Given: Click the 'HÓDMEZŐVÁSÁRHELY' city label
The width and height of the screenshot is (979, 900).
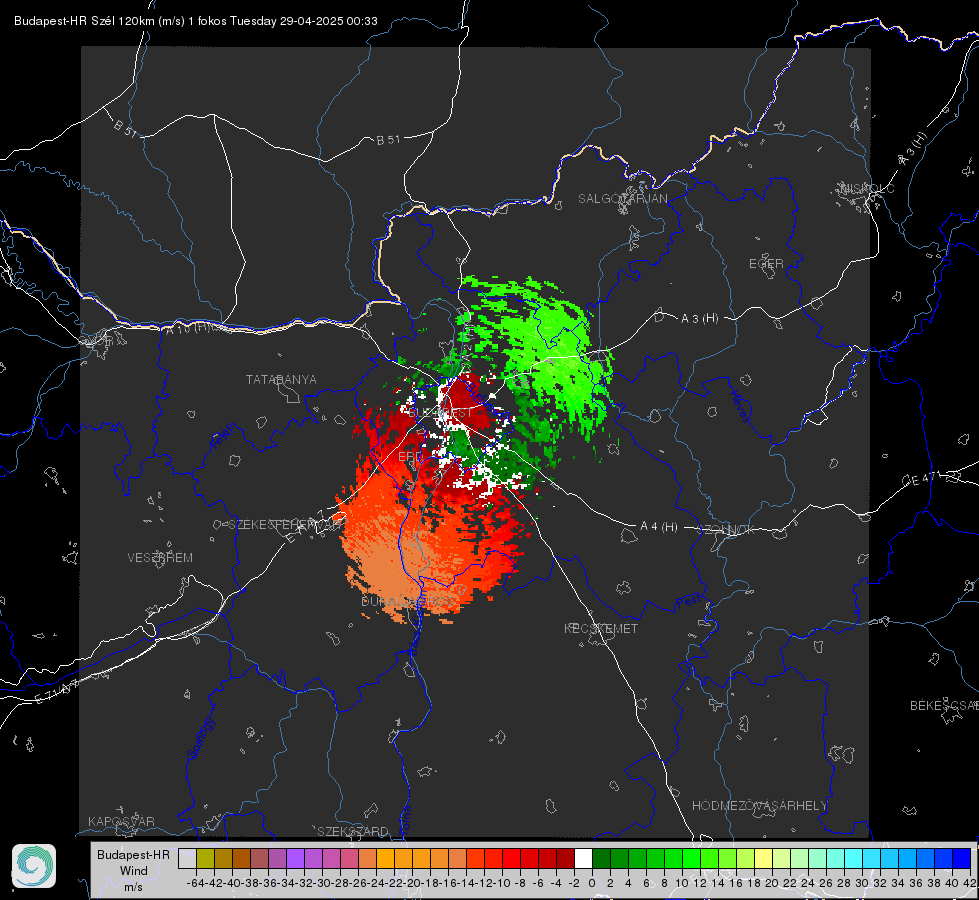Looking at the screenshot, I should (x=759, y=806).
